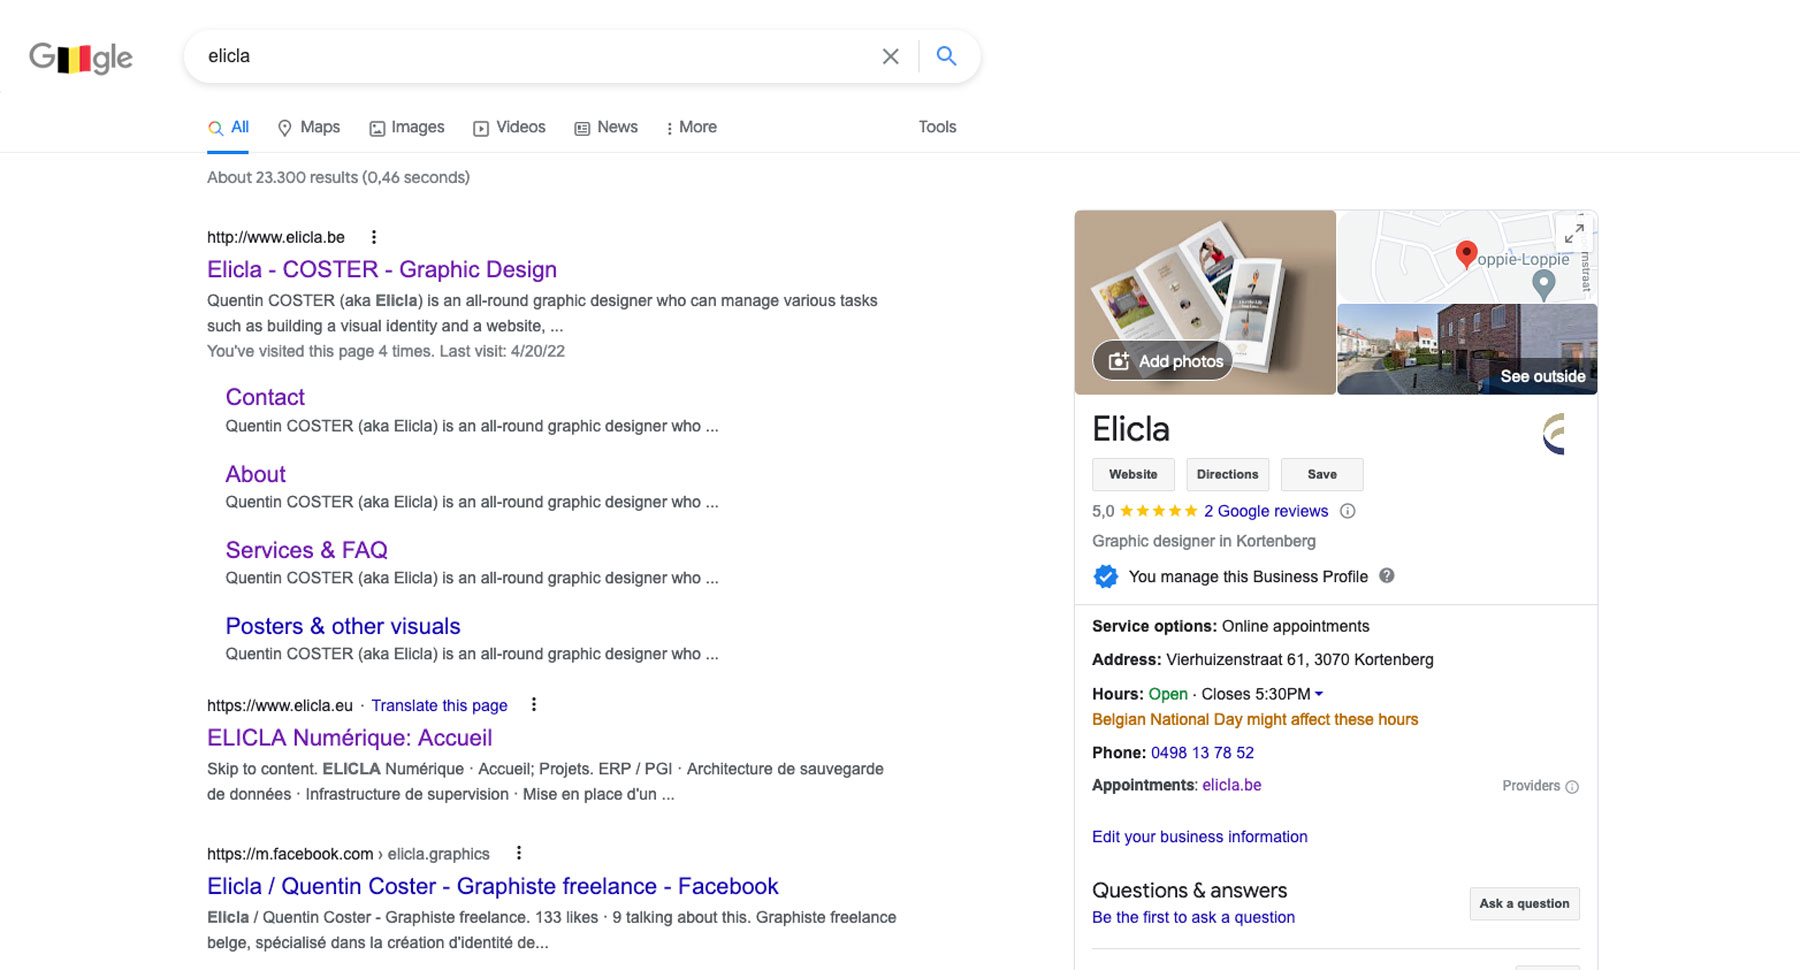Switch to the All results tab
This screenshot has height=970, width=1800.
228,127
